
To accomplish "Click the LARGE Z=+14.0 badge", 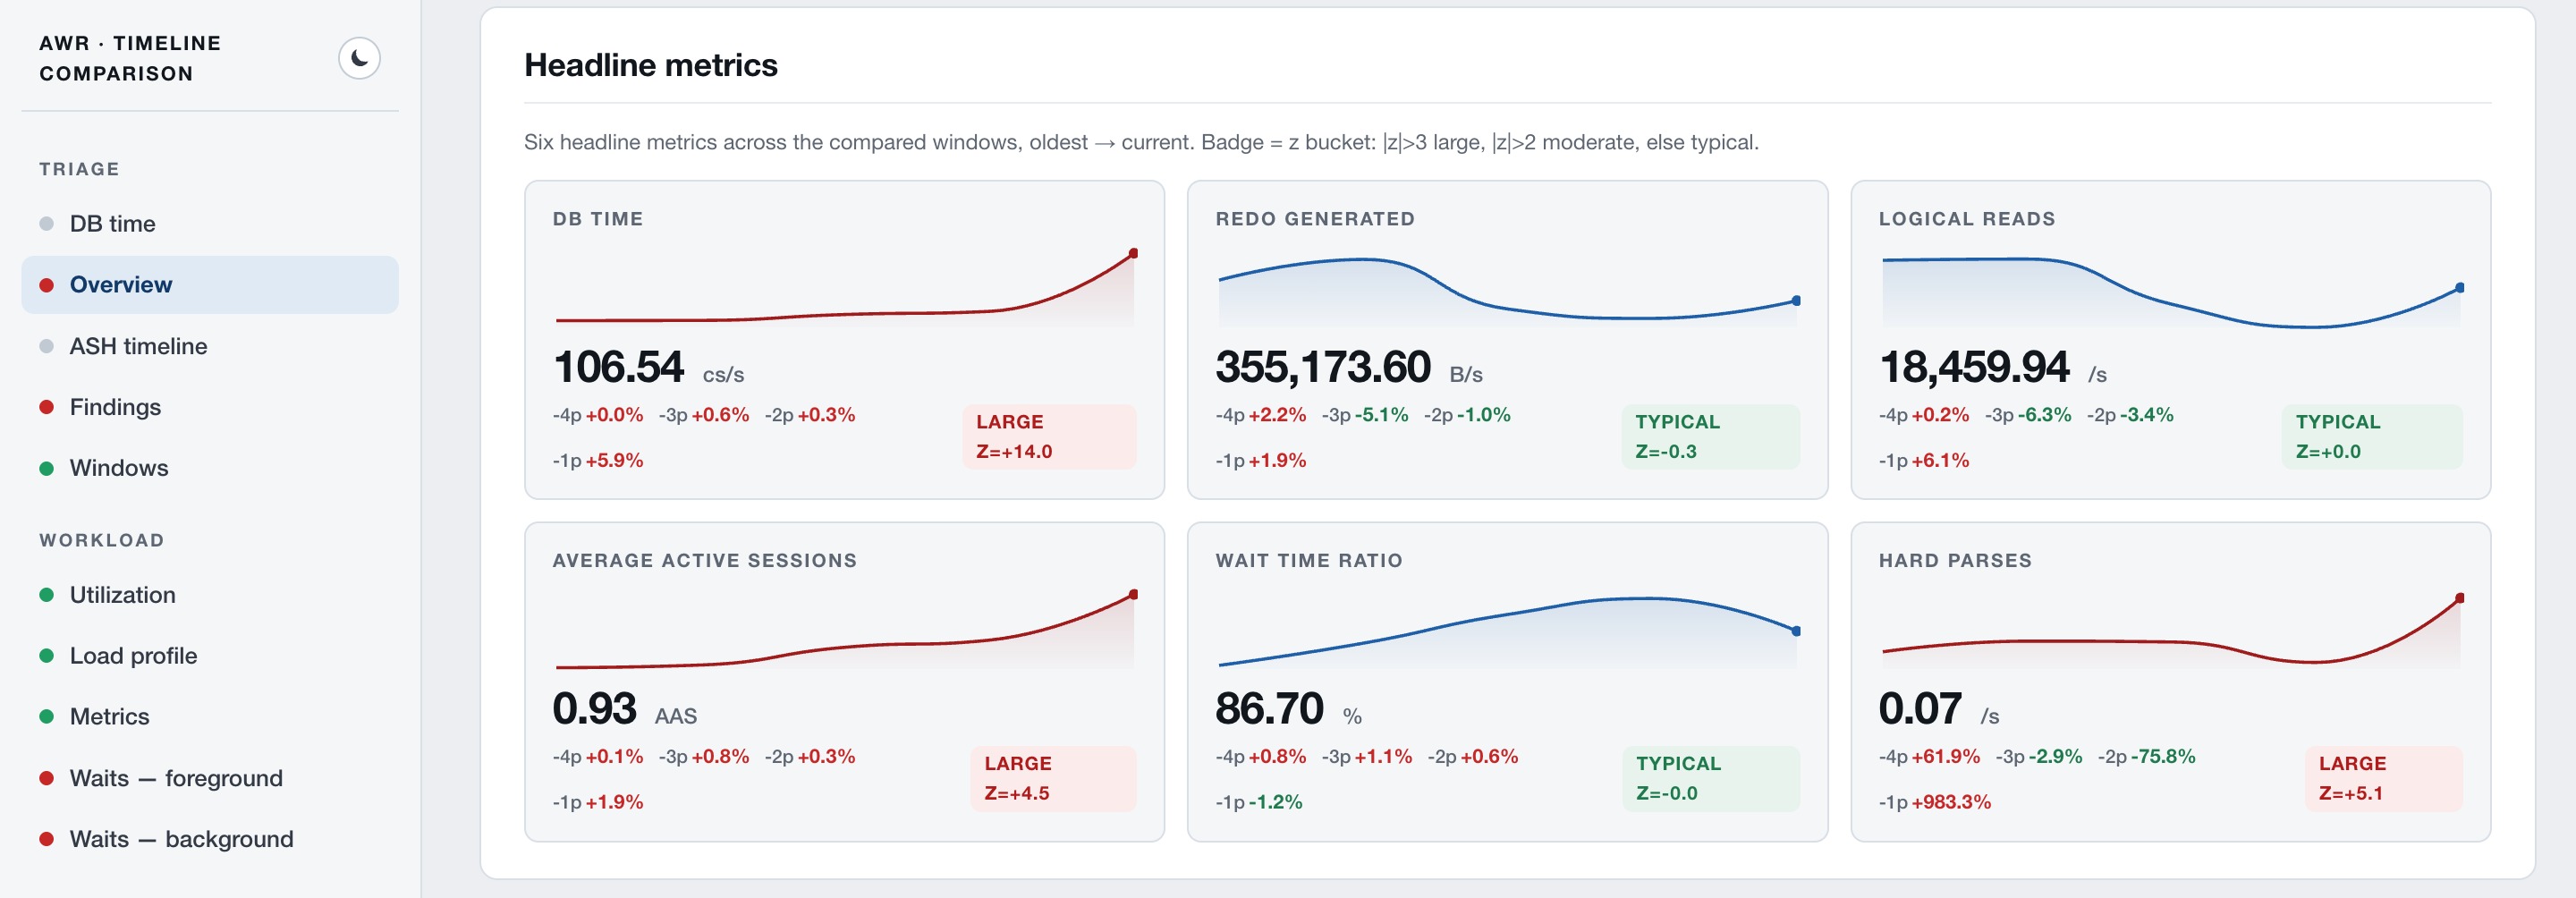I will coord(1049,437).
